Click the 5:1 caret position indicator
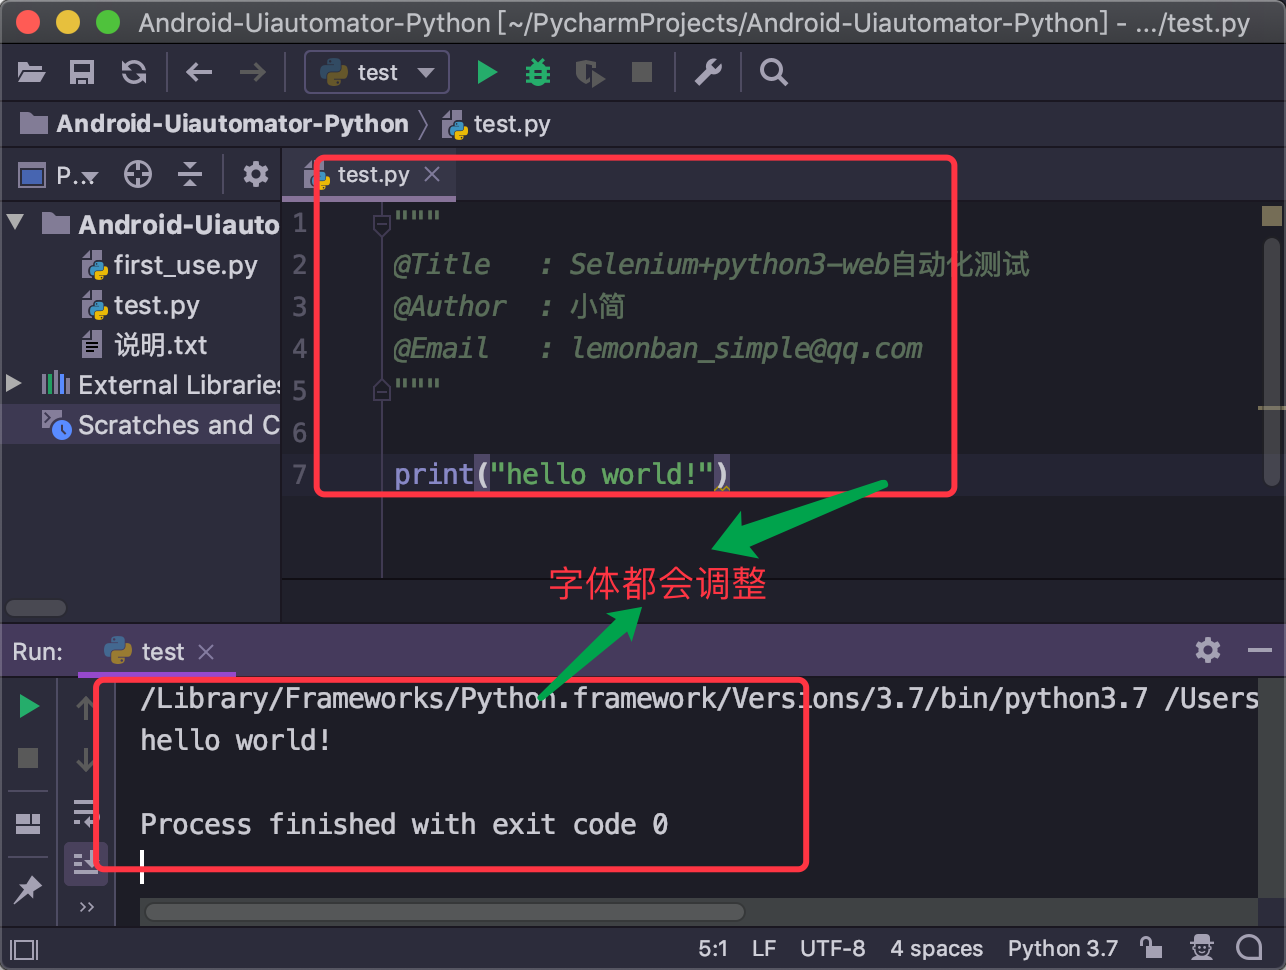The width and height of the screenshot is (1286, 970). [713, 948]
